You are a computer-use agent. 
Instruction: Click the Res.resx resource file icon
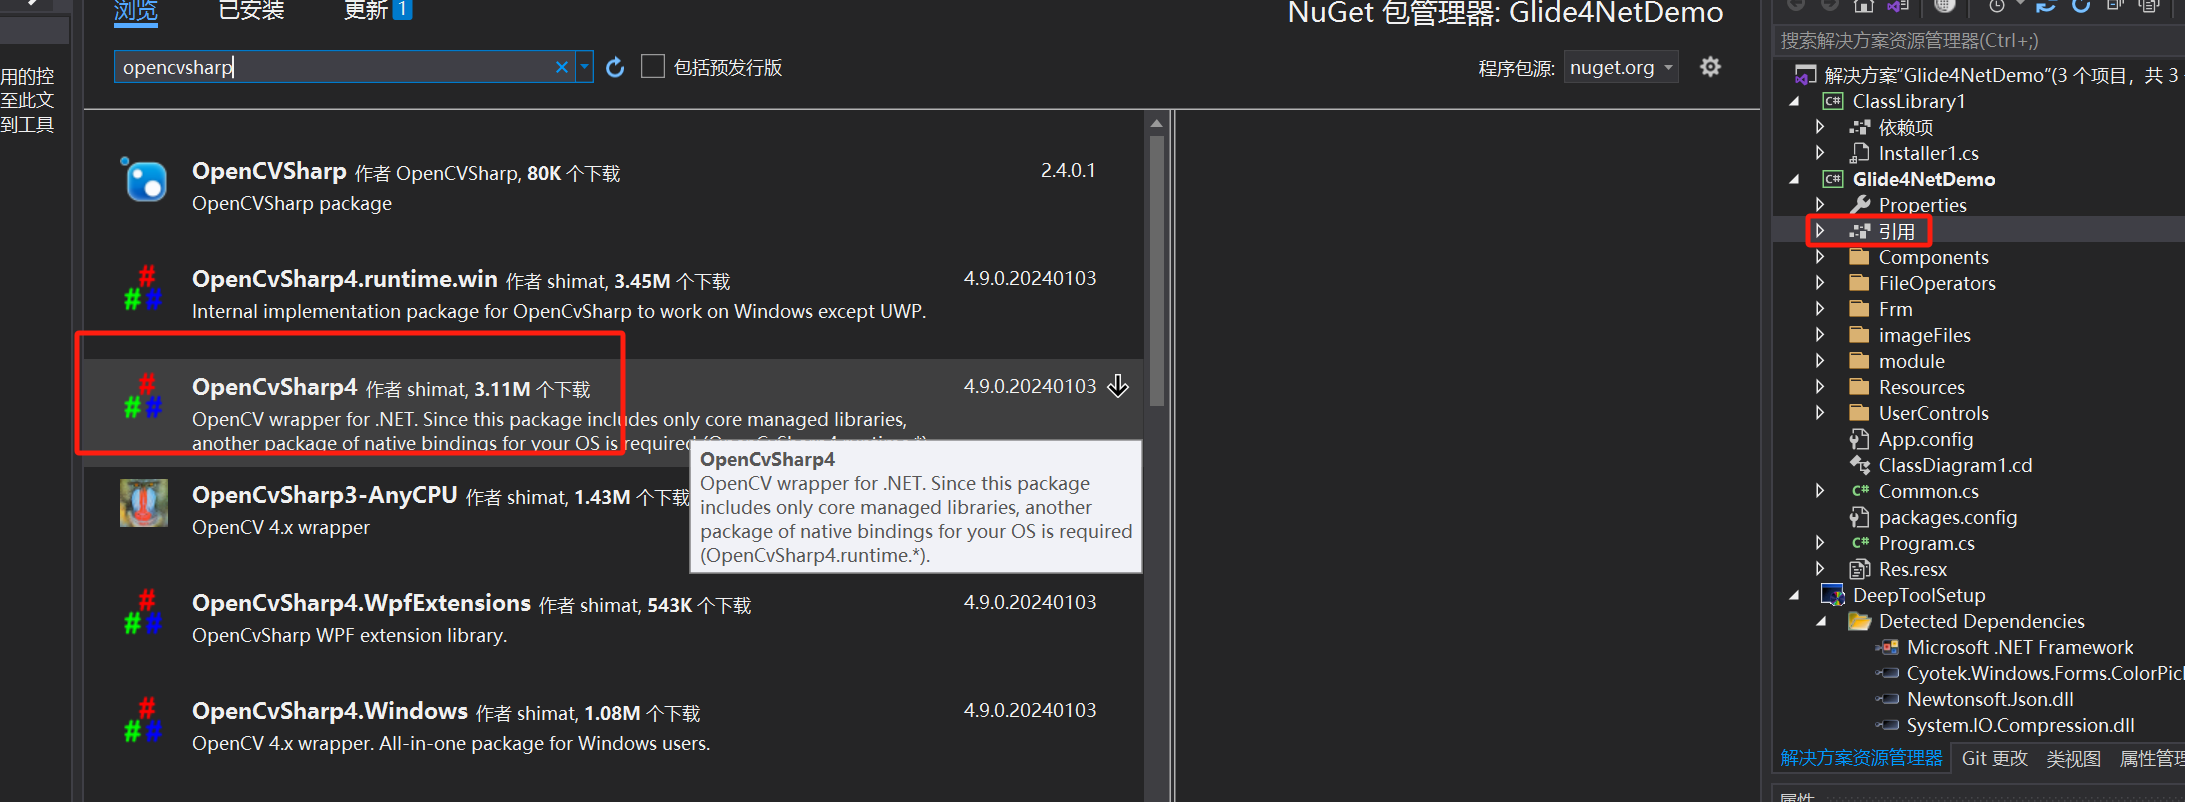pos(1860,569)
